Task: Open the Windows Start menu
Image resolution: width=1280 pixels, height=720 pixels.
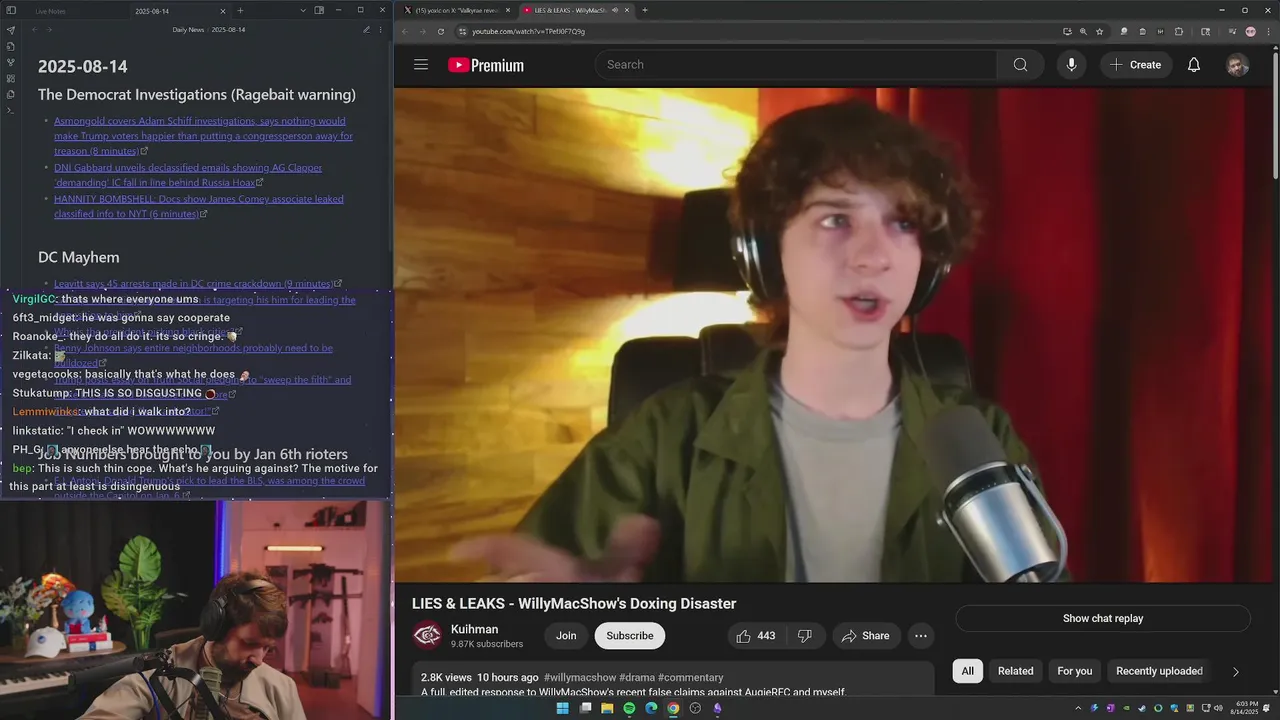Action: [562, 708]
